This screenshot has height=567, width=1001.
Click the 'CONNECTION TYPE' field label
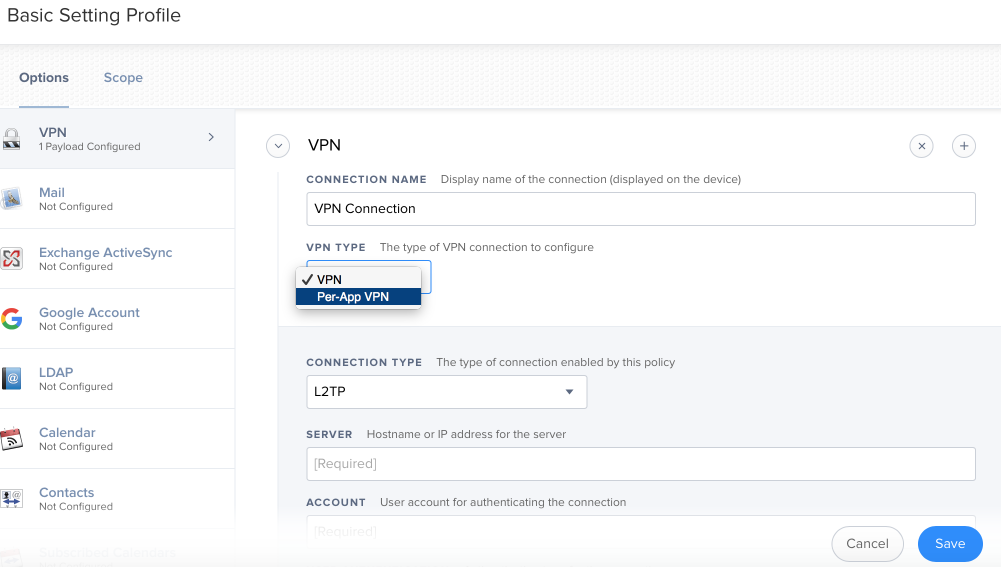tap(364, 363)
